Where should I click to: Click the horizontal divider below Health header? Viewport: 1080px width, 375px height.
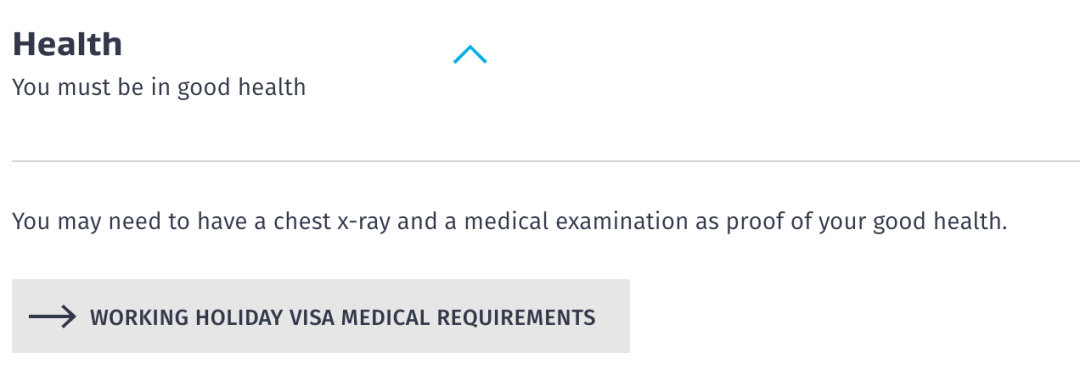tap(546, 161)
